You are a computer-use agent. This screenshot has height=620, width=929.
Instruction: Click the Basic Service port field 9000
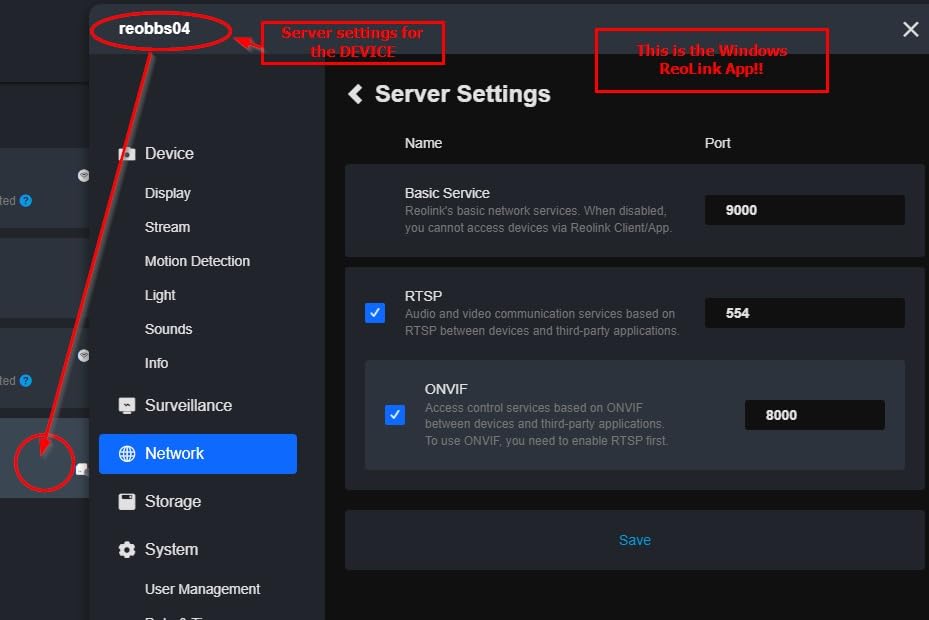pos(805,210)
